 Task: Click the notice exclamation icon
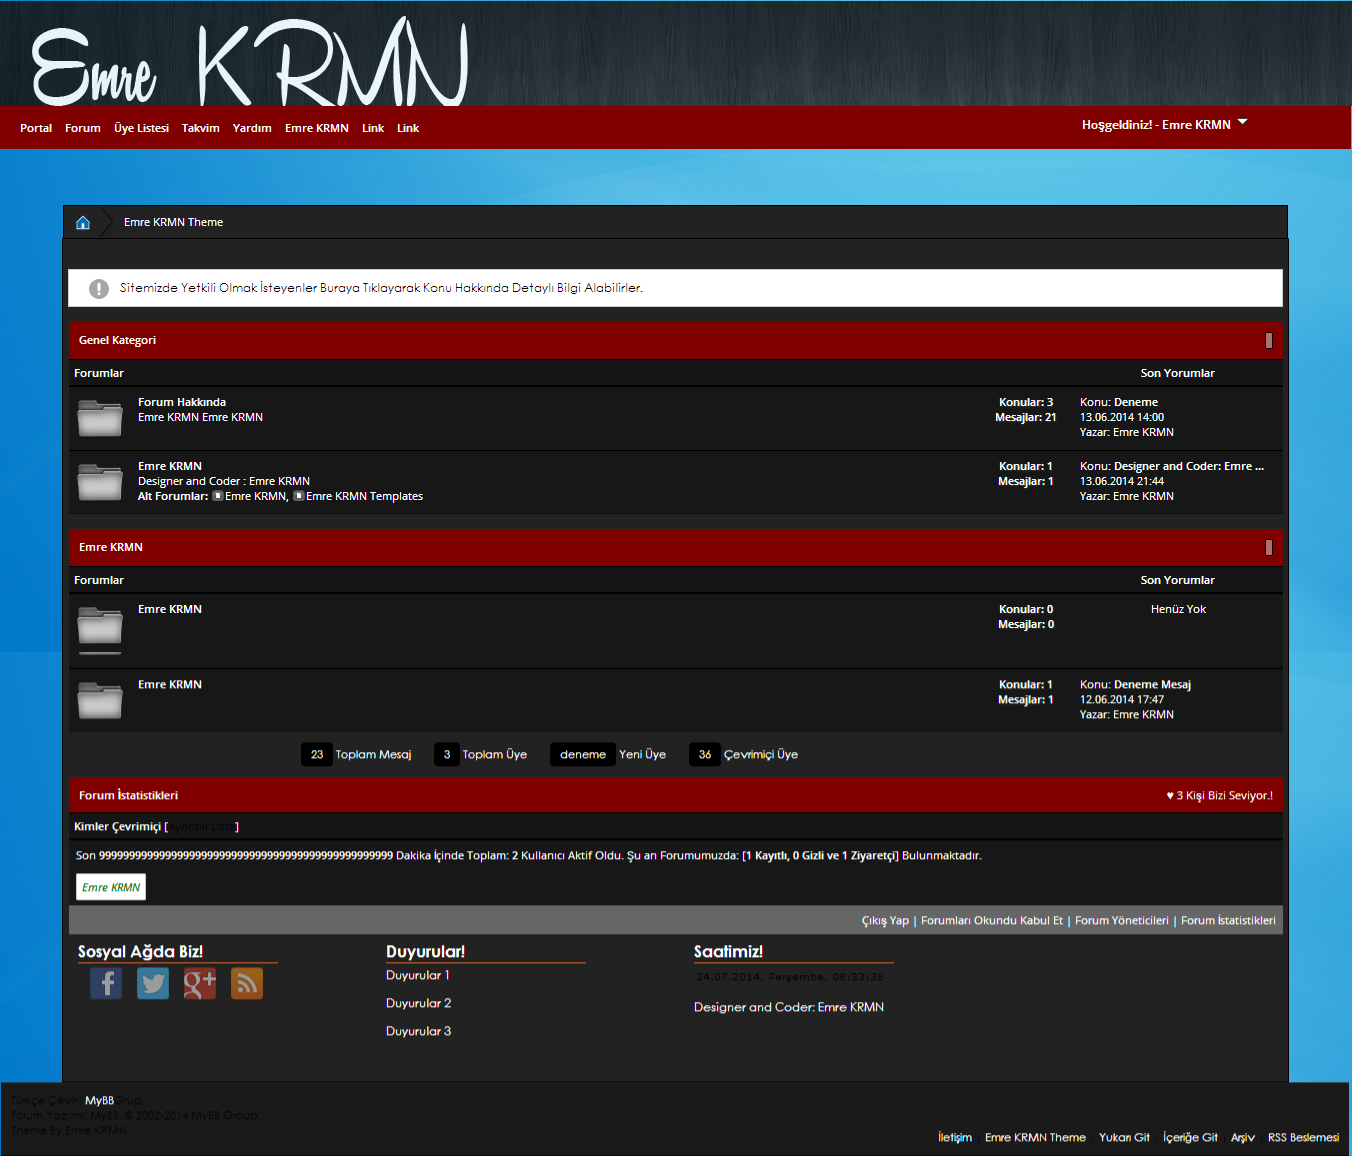[99, 288]
